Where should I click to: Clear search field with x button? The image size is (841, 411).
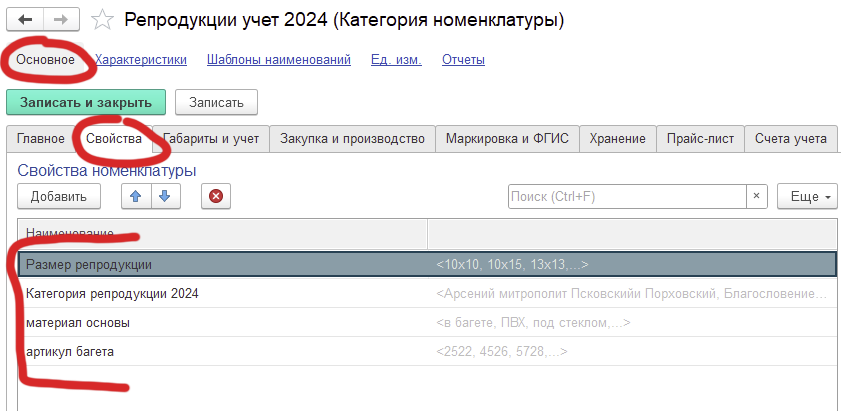click(x=757, y=197)
